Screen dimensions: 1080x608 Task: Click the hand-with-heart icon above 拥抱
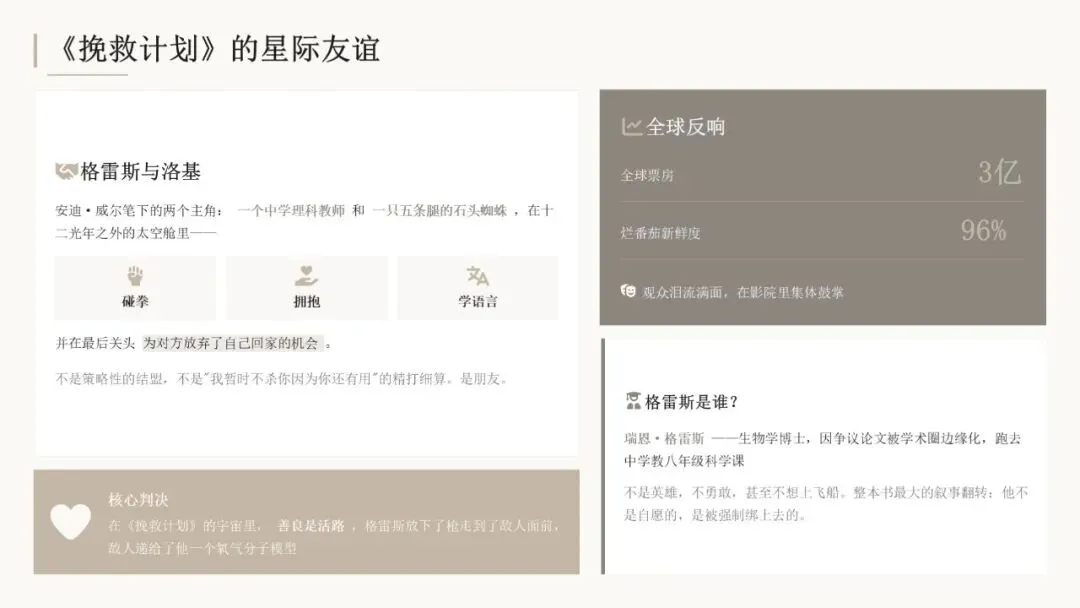tap(307, 276)
